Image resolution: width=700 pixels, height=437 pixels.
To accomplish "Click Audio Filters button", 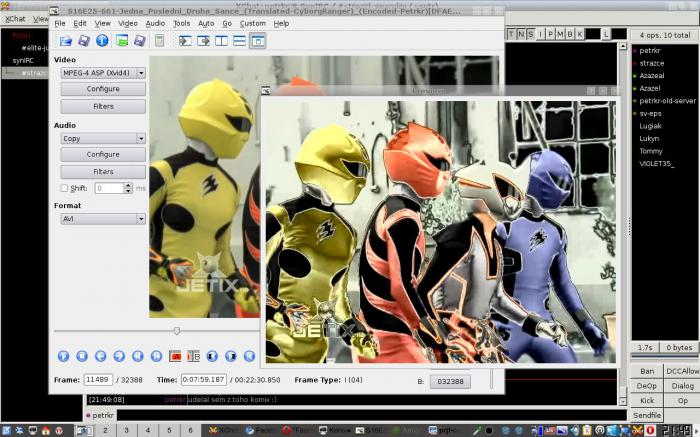I will point(103,172).
